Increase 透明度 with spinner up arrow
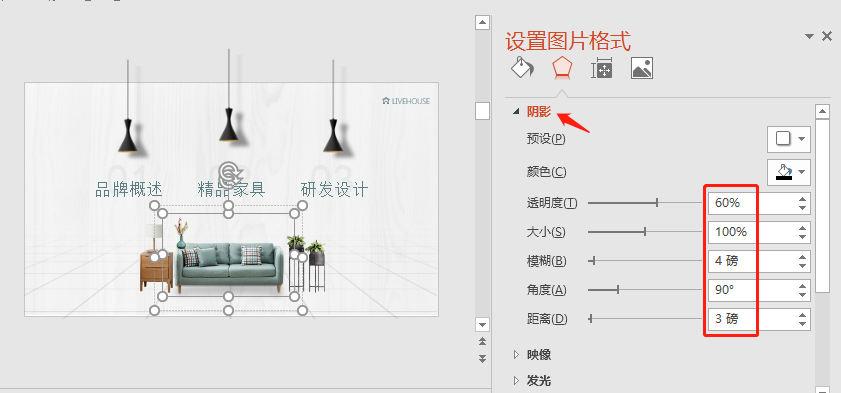The height and width of the screenshot is (393, 841). (802, 199)
